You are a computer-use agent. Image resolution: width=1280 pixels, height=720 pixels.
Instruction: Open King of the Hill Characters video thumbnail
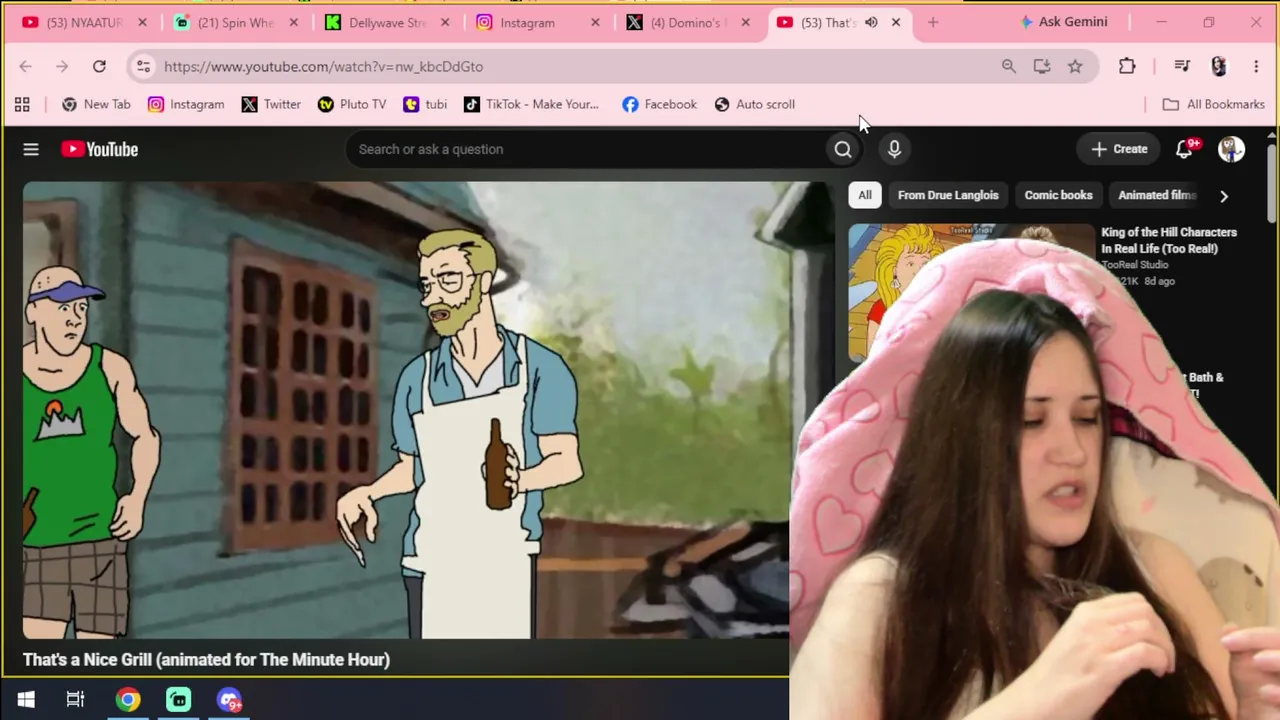point(970,292)
